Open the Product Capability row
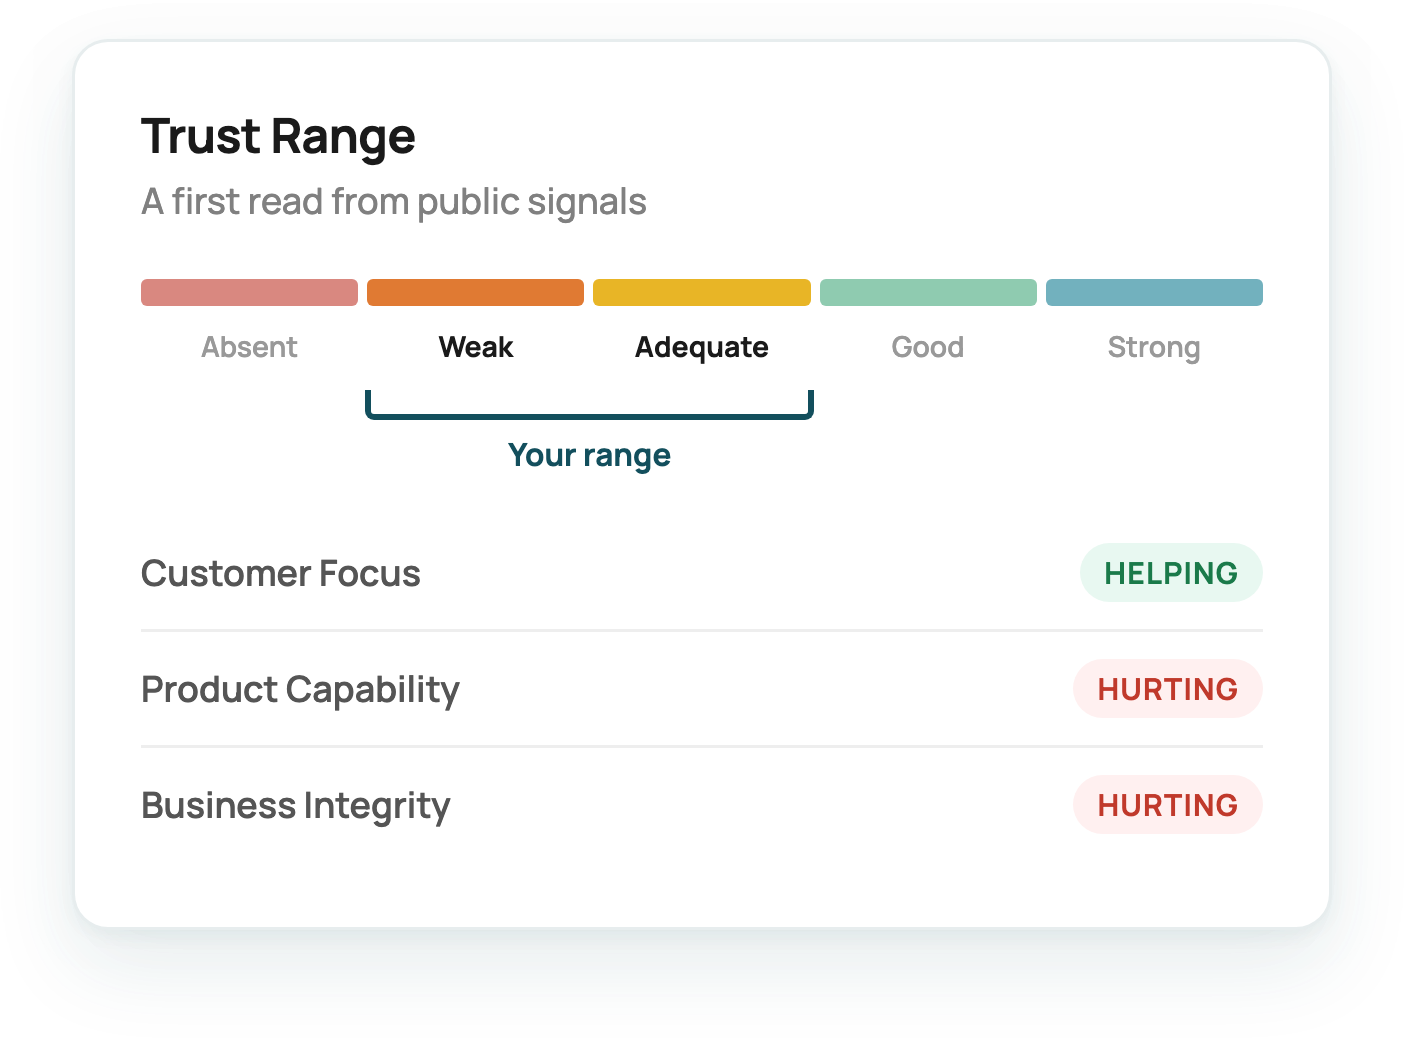 point(702,689)
